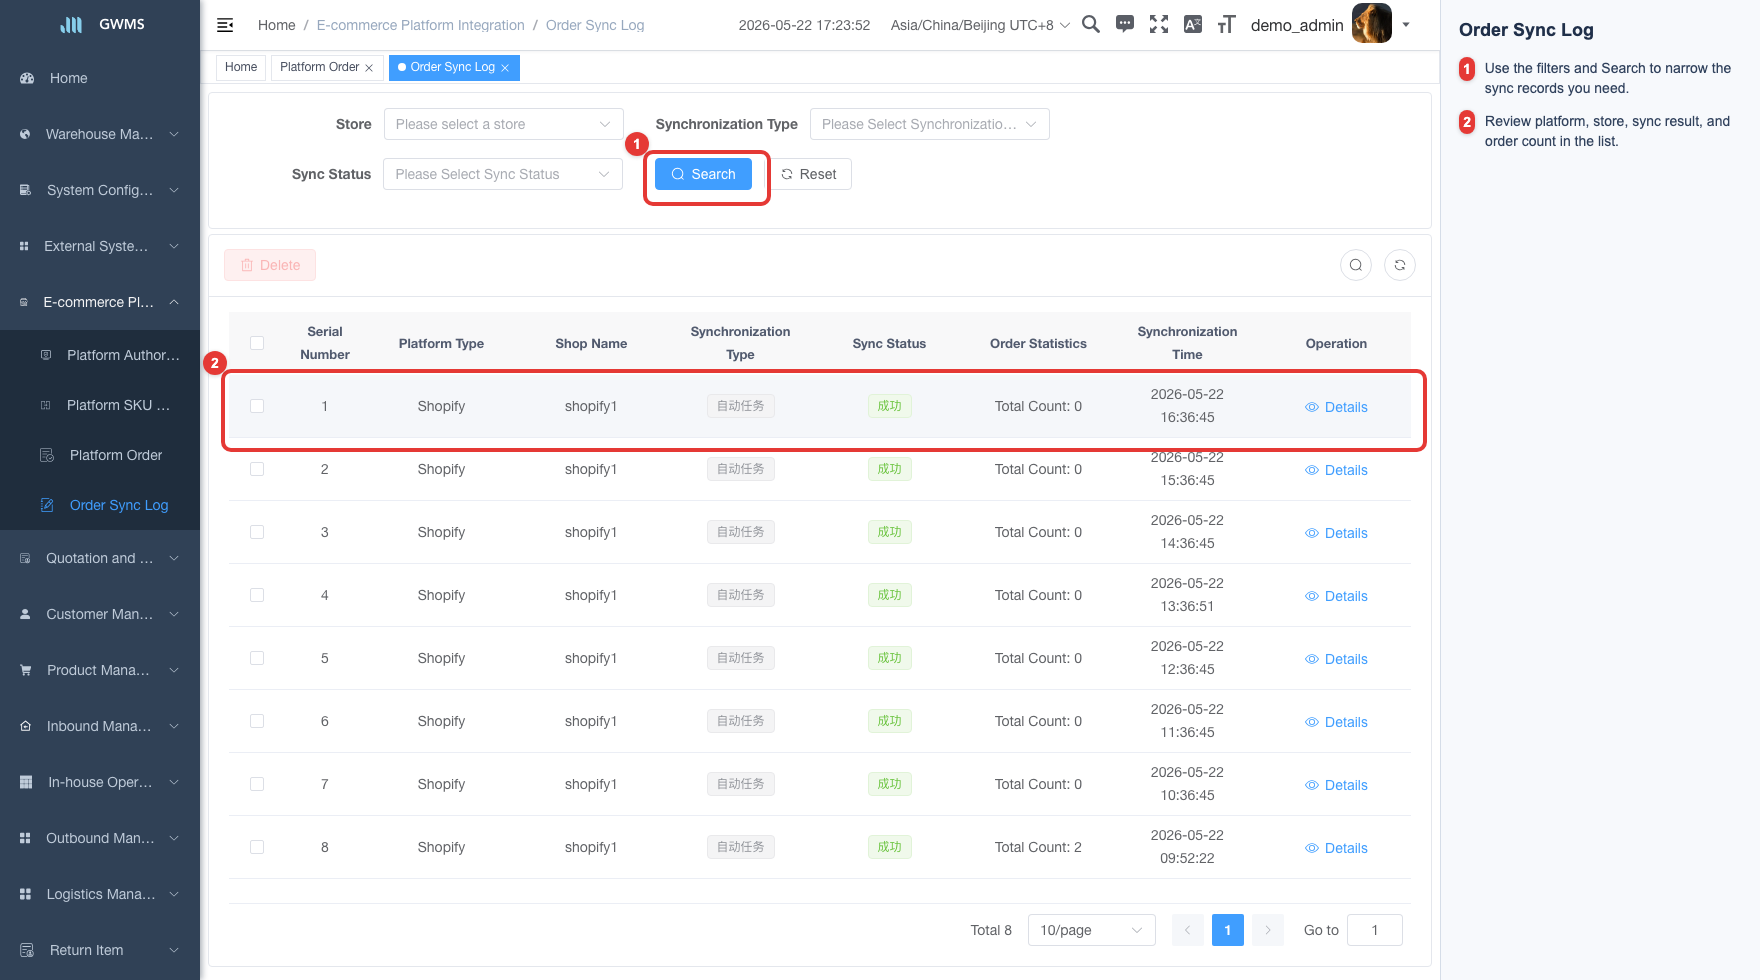Click the Delete button
The image size is (1760, 980).
[x=270, y=265]
